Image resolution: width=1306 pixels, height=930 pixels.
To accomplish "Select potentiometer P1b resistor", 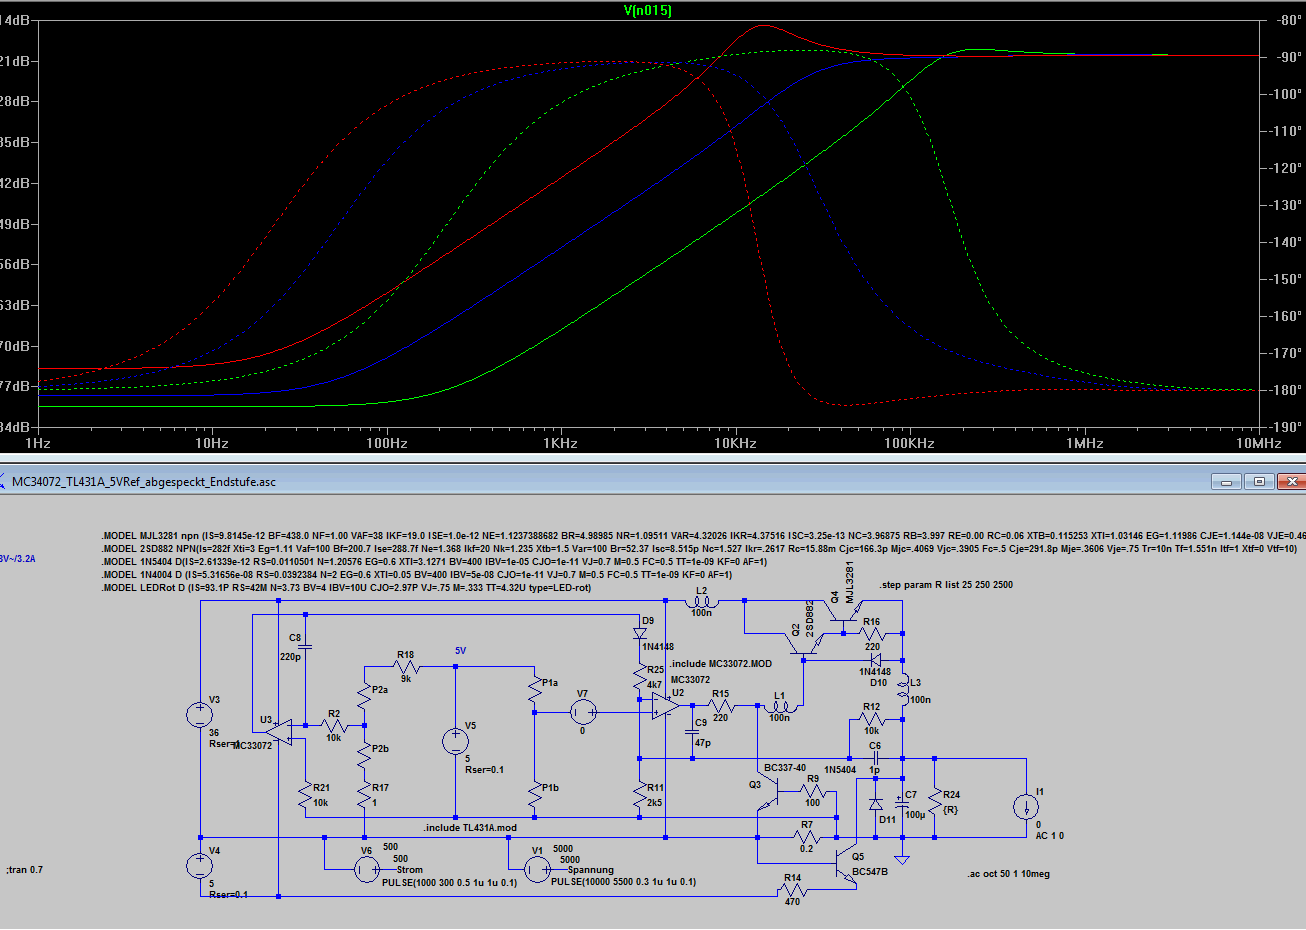I will point(535,795).
